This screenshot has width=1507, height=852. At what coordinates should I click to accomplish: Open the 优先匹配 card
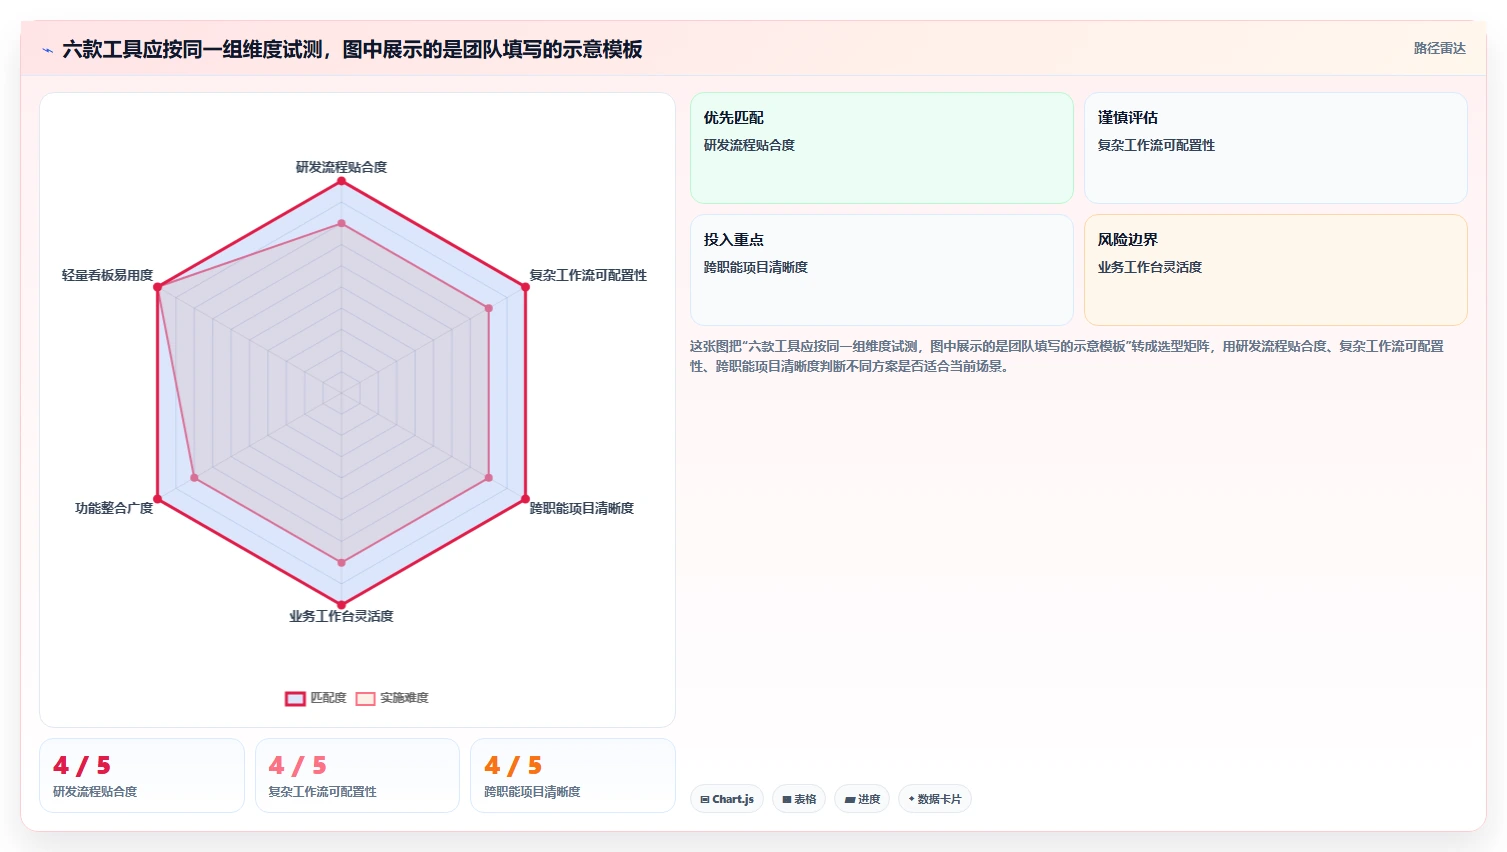point(881,148)
